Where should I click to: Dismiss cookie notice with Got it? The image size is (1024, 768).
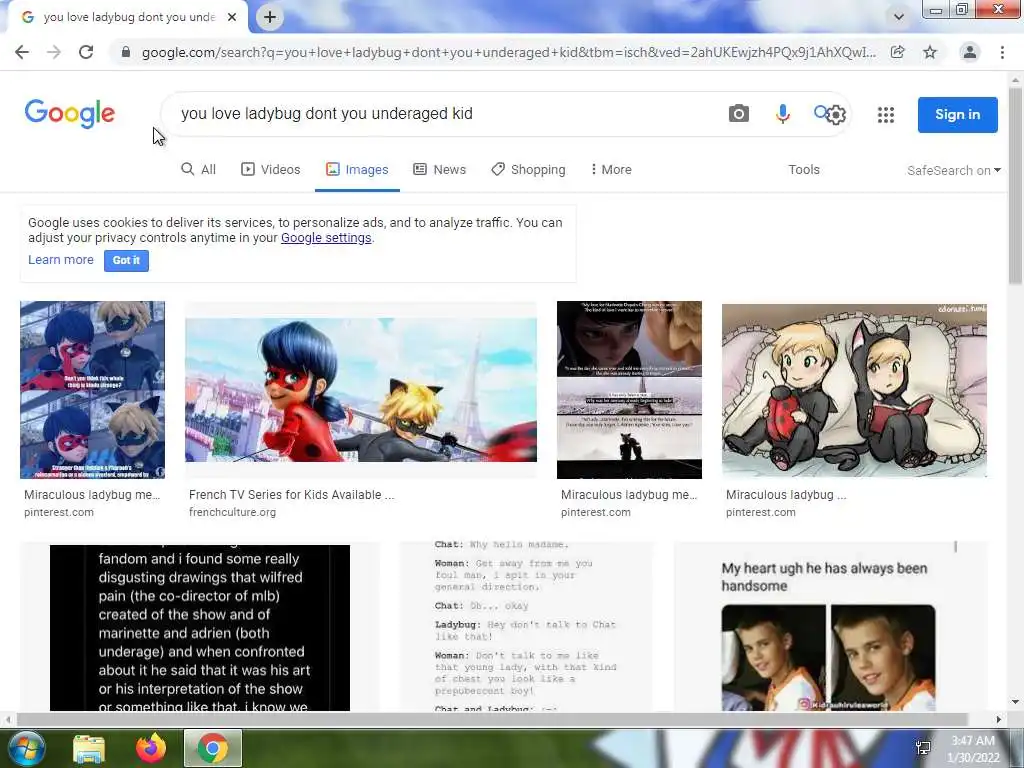[x=126, y=261]
